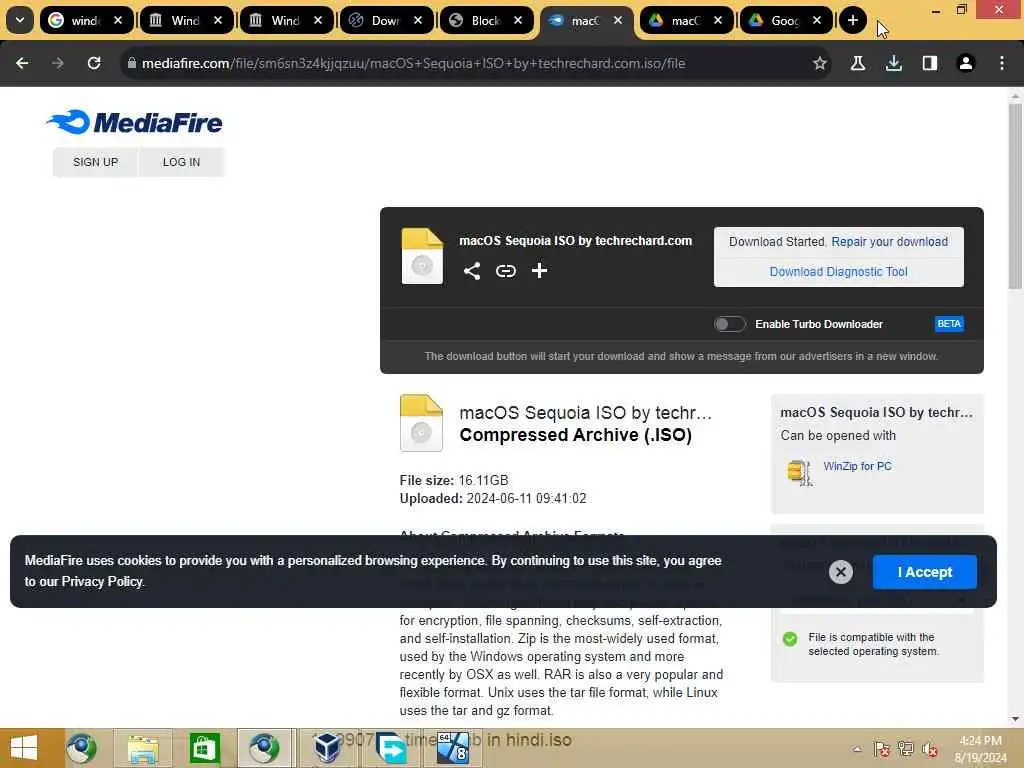
Task: Close the 'Block' tab
Action: (x=518, y=20)
